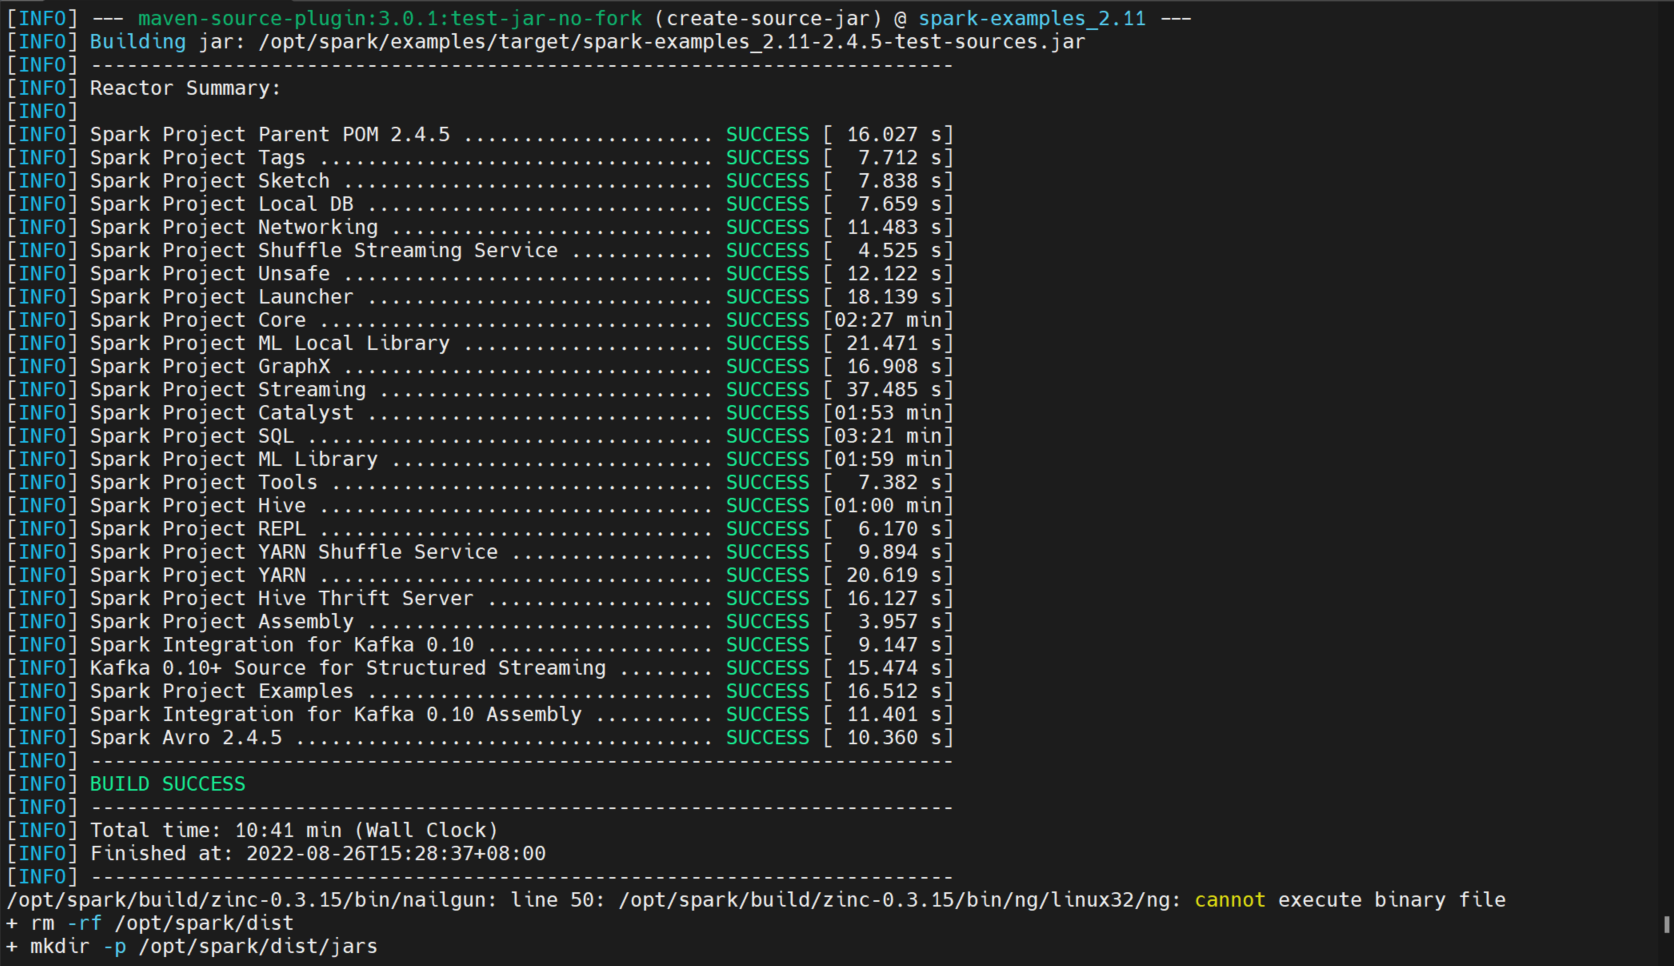Select 'Total time: 10:41 min (Wall Clock)' line
This screenshot has height=966, width=1674.
point(294,830)
